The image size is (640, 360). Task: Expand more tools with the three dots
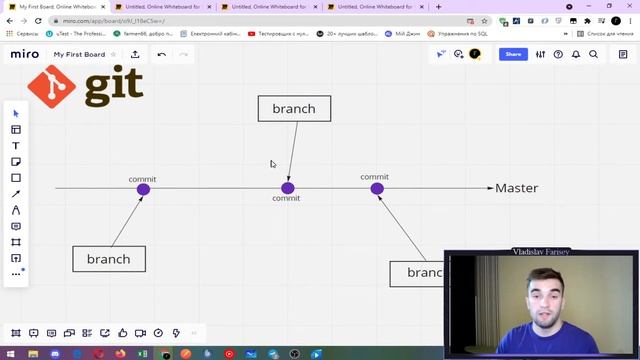(x=16, y=274)
